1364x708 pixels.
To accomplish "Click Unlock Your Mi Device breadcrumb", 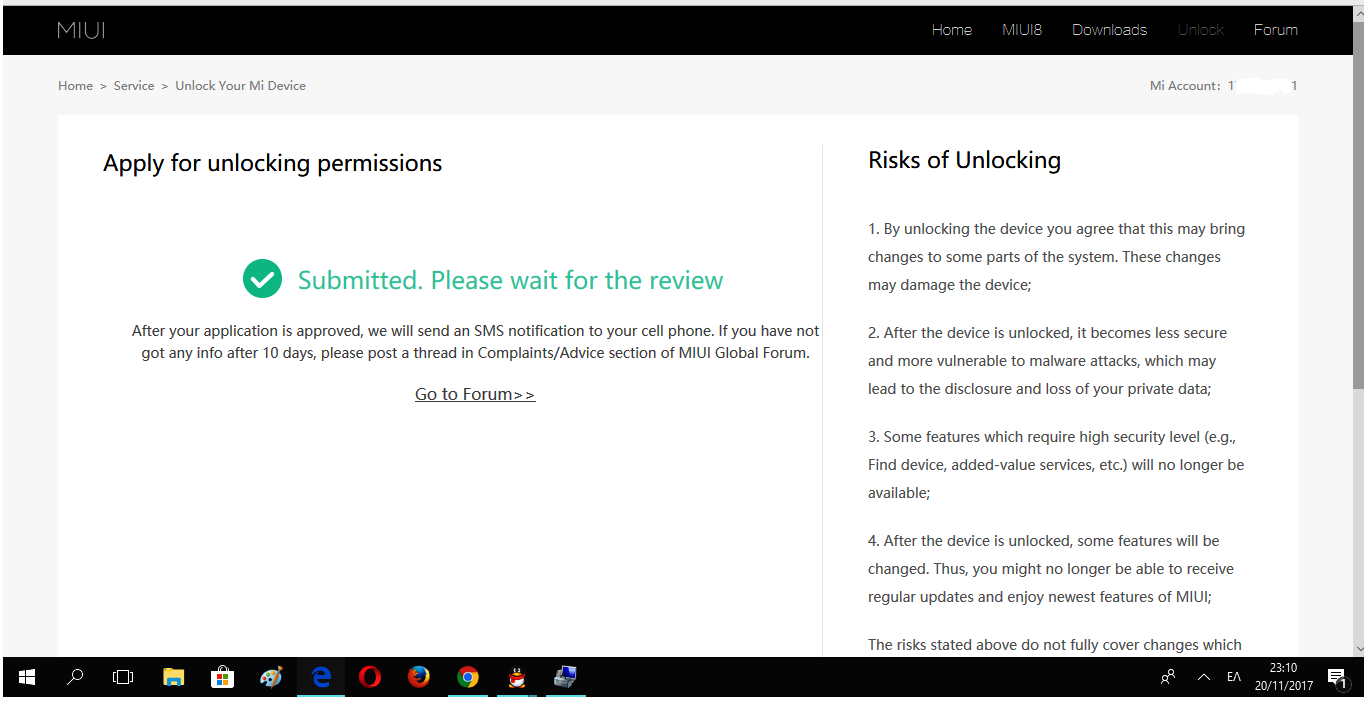I will click(x=241, y=86).
